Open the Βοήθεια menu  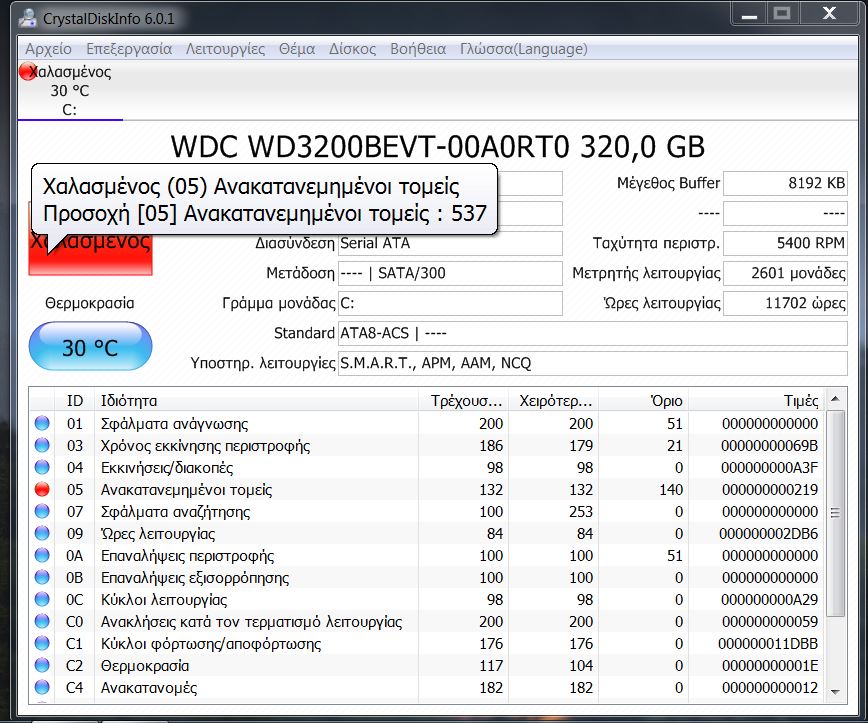coord(418,49)
